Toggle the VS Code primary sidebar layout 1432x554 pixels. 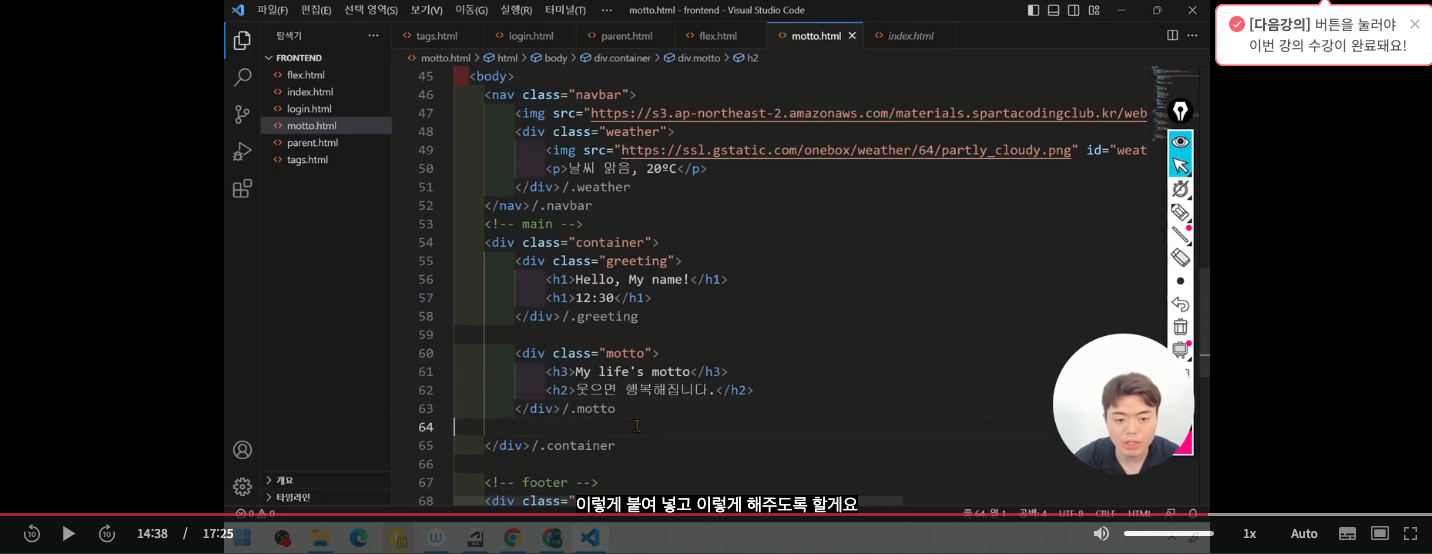1034,10
